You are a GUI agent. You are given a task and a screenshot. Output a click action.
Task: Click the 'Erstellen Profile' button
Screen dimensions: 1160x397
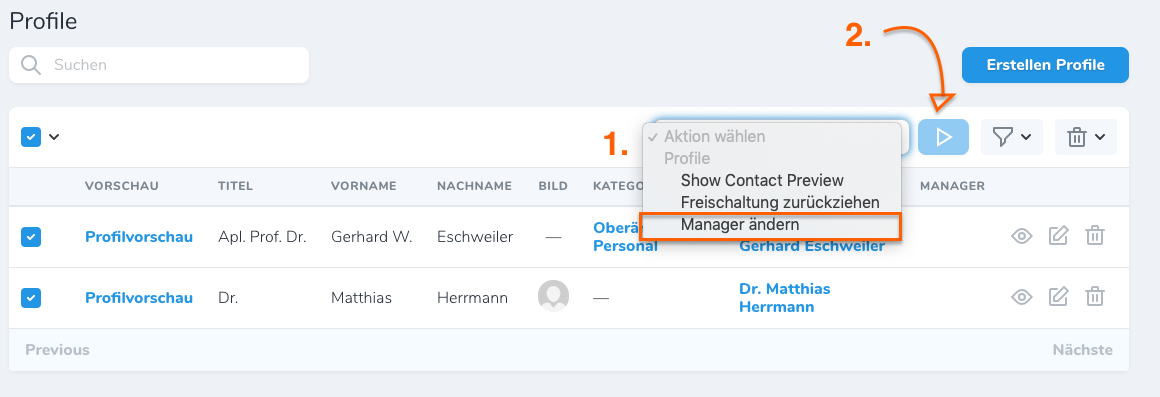[x=1045, y=65]
